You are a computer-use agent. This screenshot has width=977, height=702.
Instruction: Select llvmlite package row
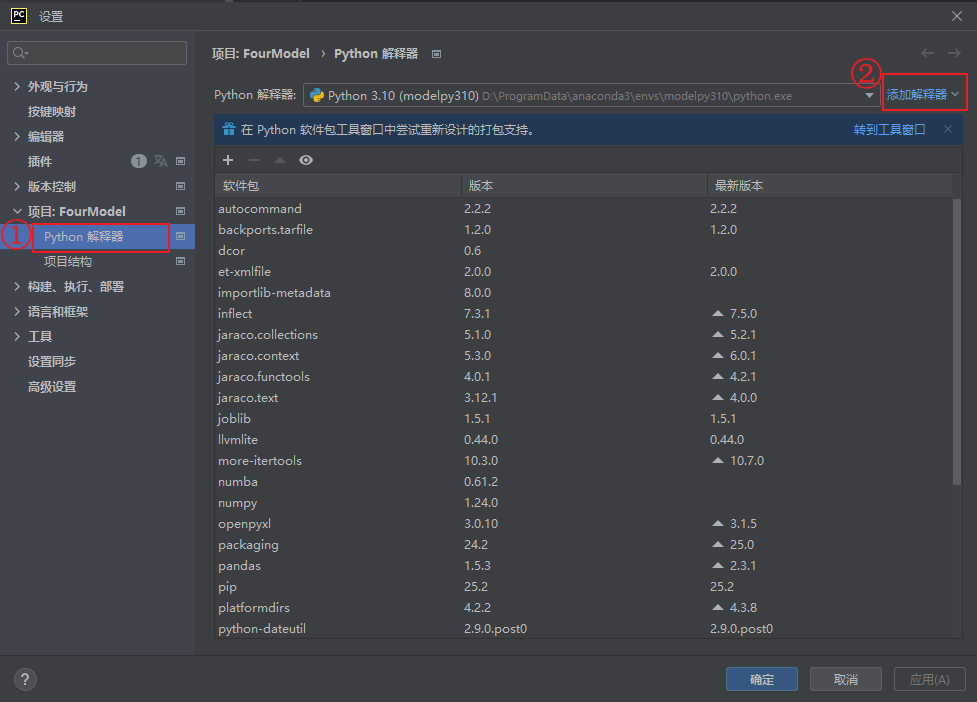[583, 439]
